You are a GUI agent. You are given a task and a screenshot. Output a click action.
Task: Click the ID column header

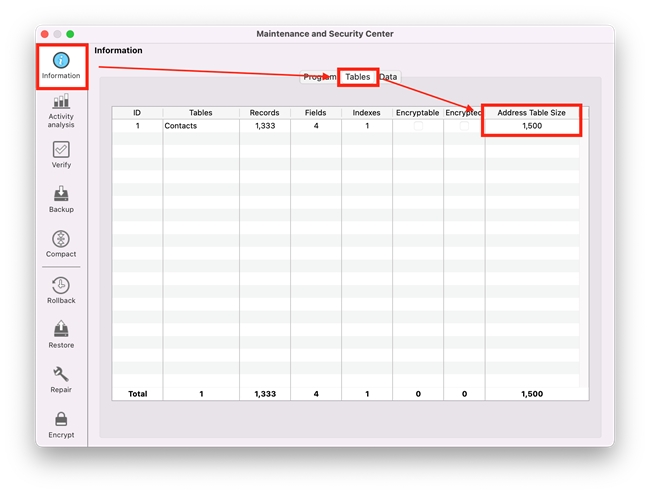pyautogui.click(x=137, y=113)
